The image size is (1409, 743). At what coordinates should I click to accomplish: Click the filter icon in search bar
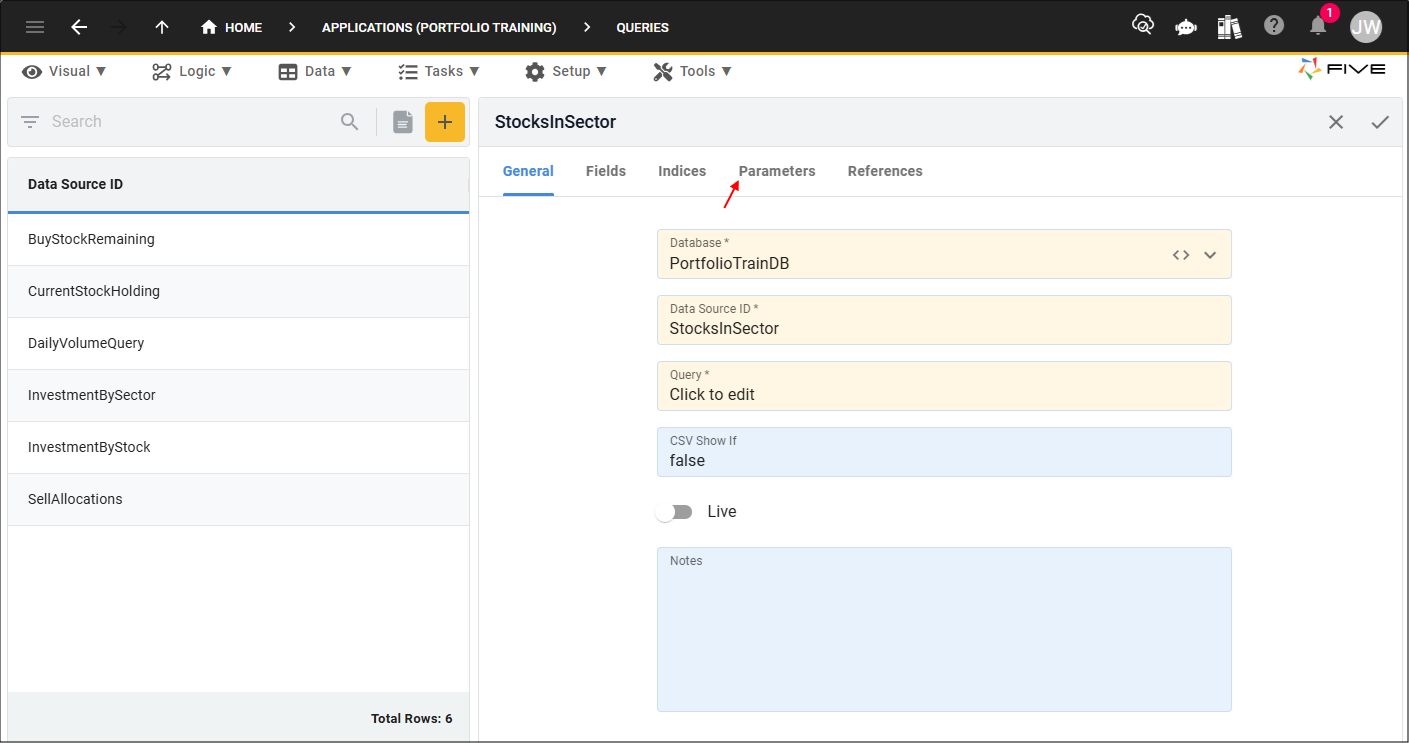click(x=30, y=122)
